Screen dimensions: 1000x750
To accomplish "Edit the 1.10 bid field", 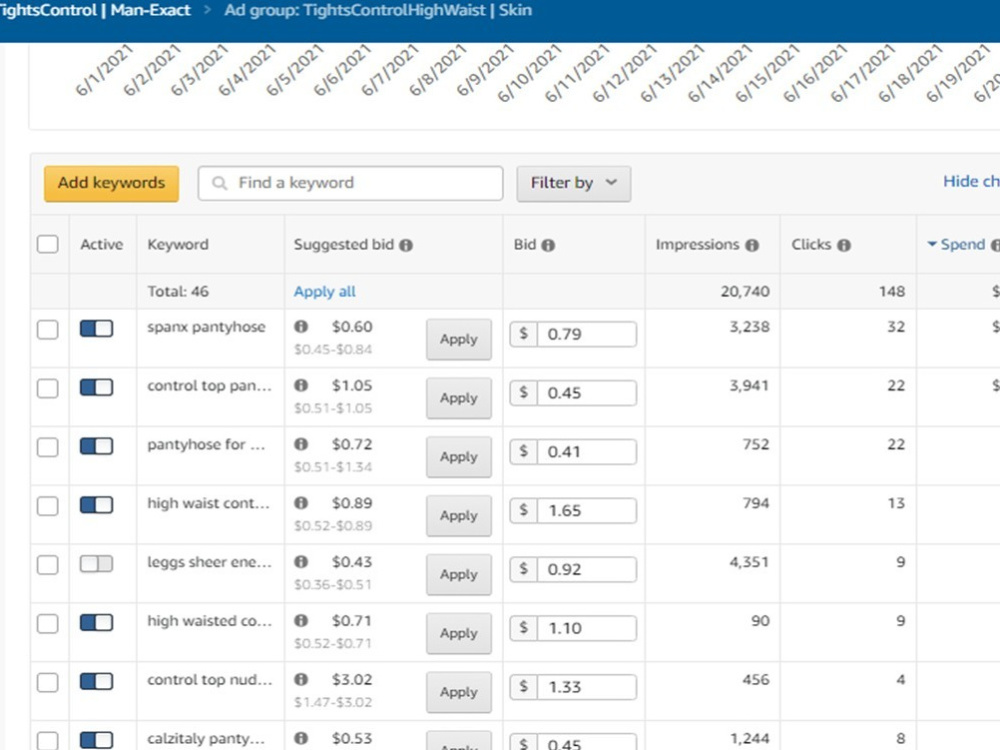I will coord(586,628).
